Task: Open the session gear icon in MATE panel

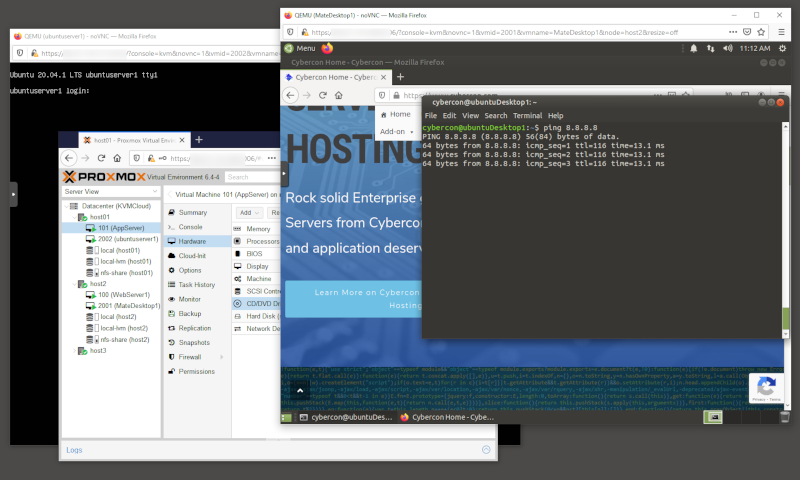Action: (x=782, y=48)
